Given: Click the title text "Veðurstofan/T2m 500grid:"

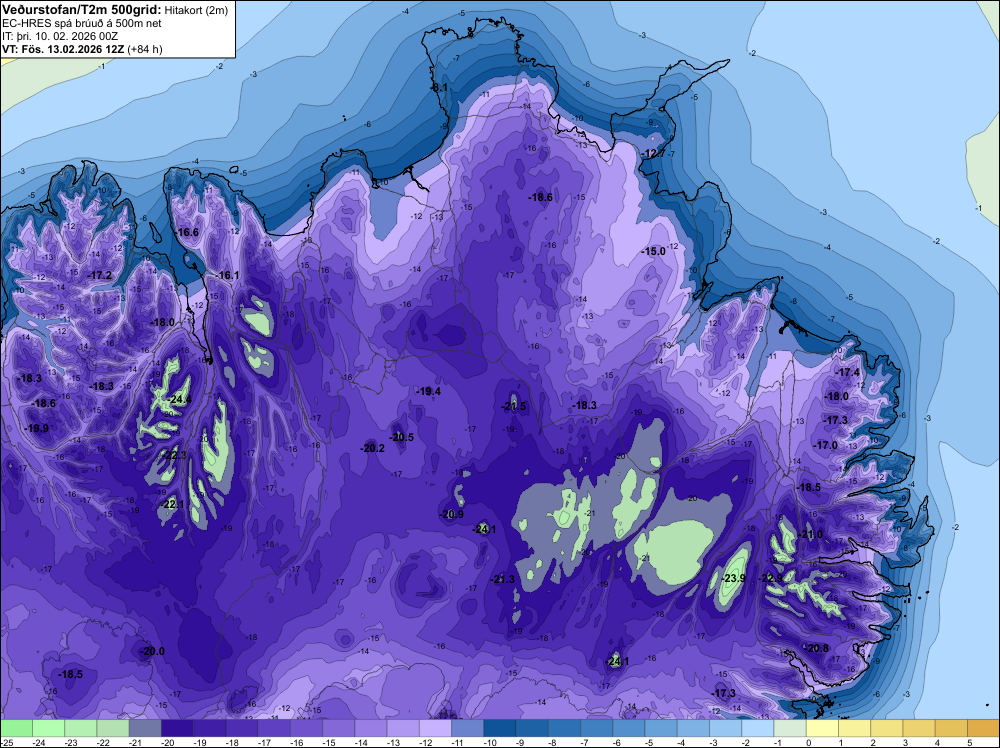Looking at the screenshot, I should 82,10.
